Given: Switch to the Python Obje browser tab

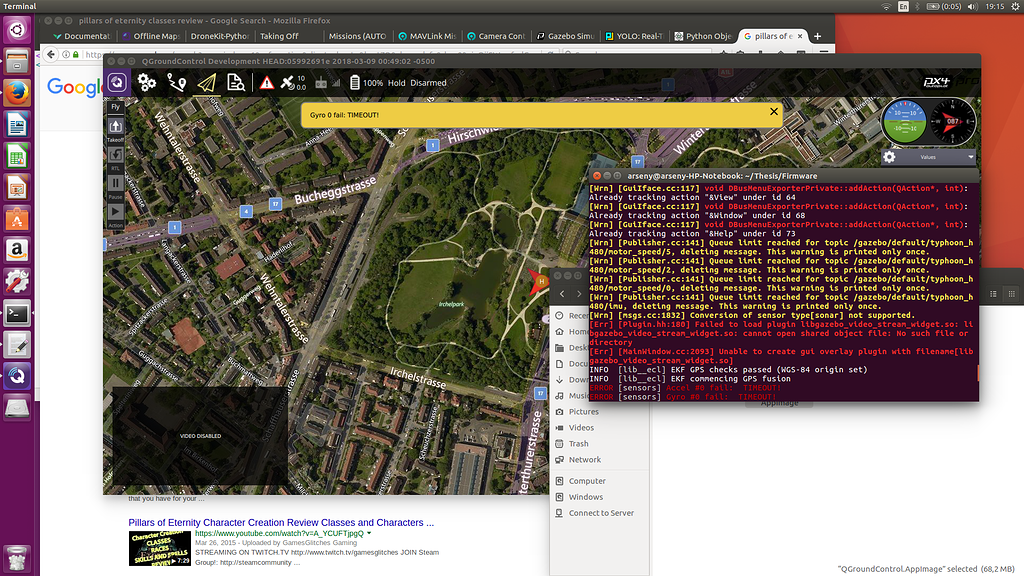Looking at the screenshot, I should [703, 36].
